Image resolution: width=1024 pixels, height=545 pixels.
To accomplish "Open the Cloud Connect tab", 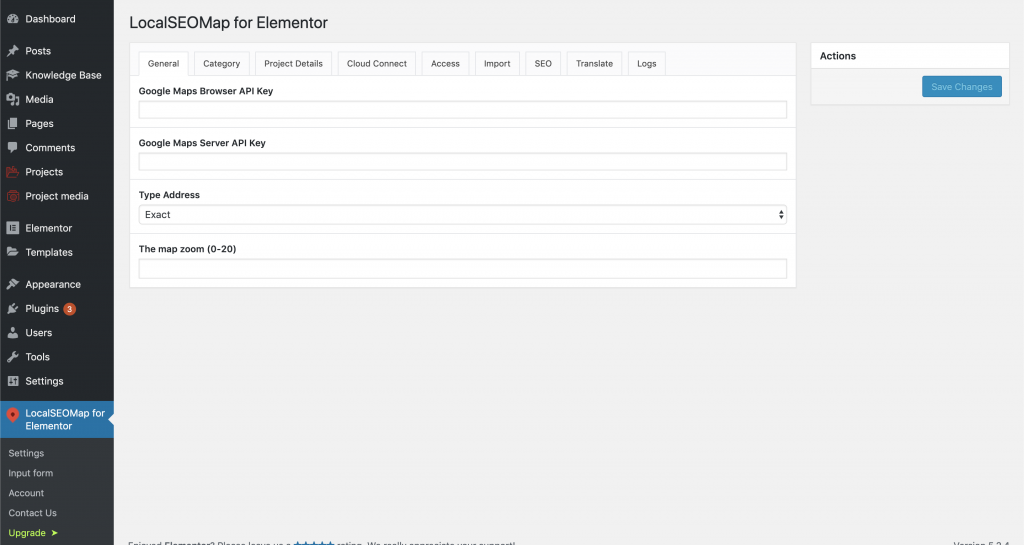I will pyautogui.click(x=376, y=64).
